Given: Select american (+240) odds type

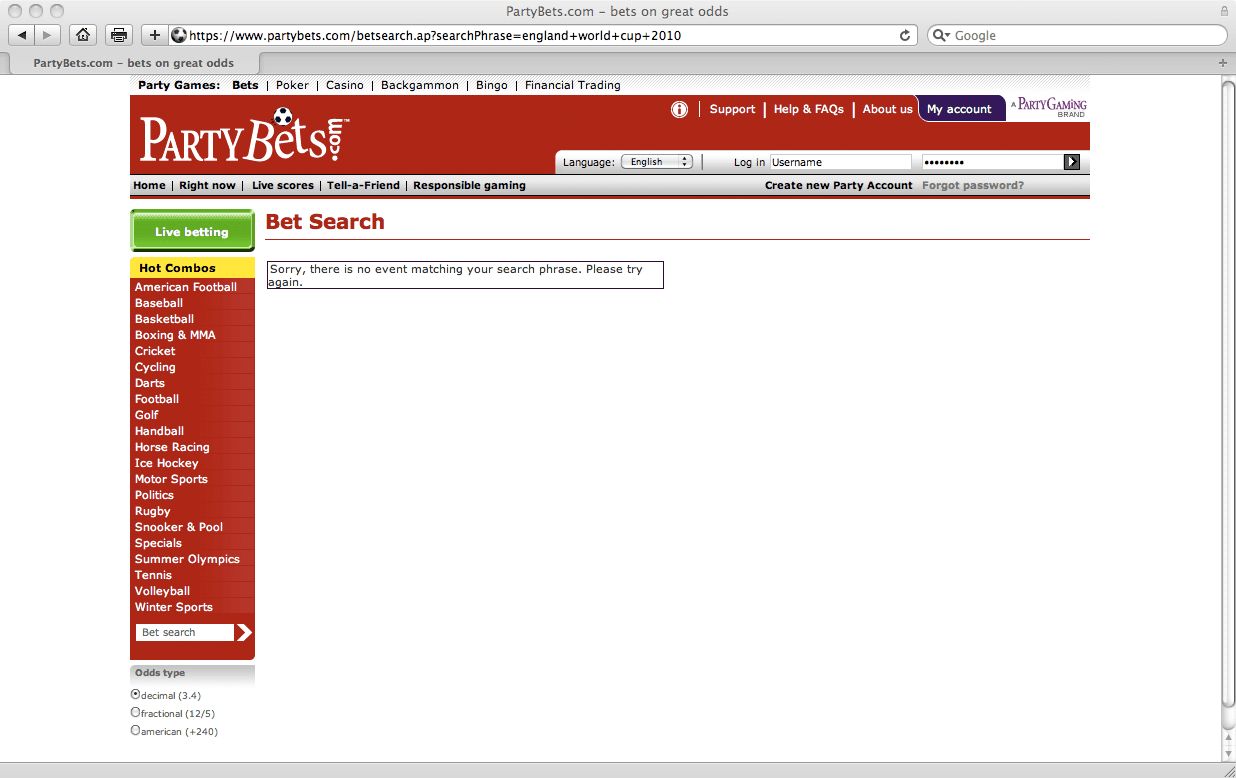Looking at the screenshot, I should pos(136,730).
